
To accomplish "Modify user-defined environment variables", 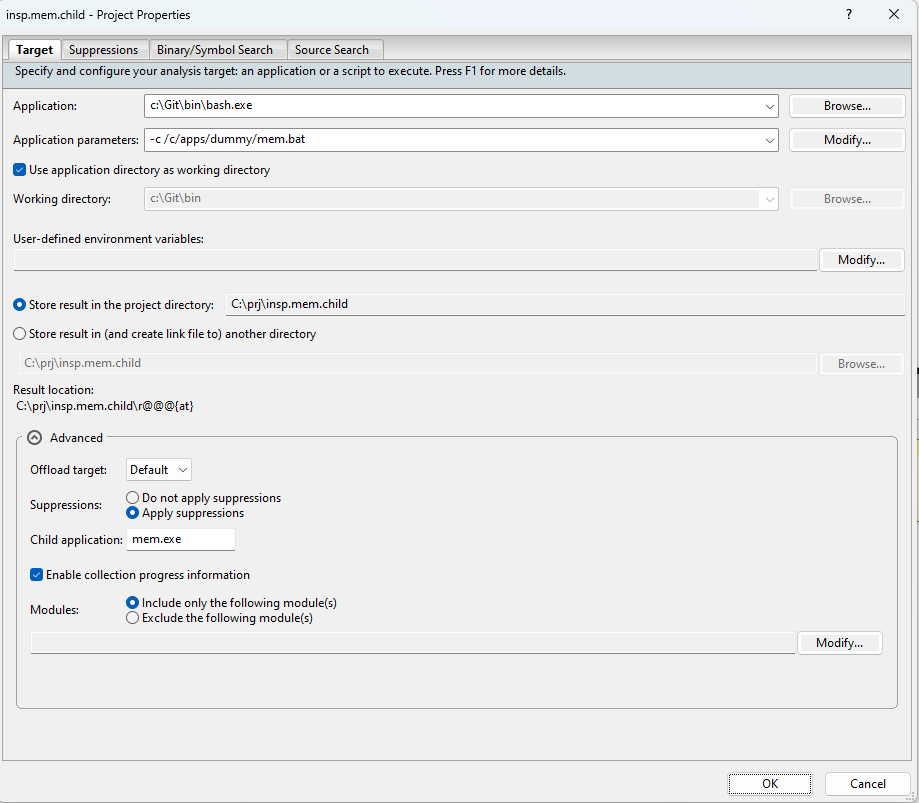I will click(x=861, y=260).
